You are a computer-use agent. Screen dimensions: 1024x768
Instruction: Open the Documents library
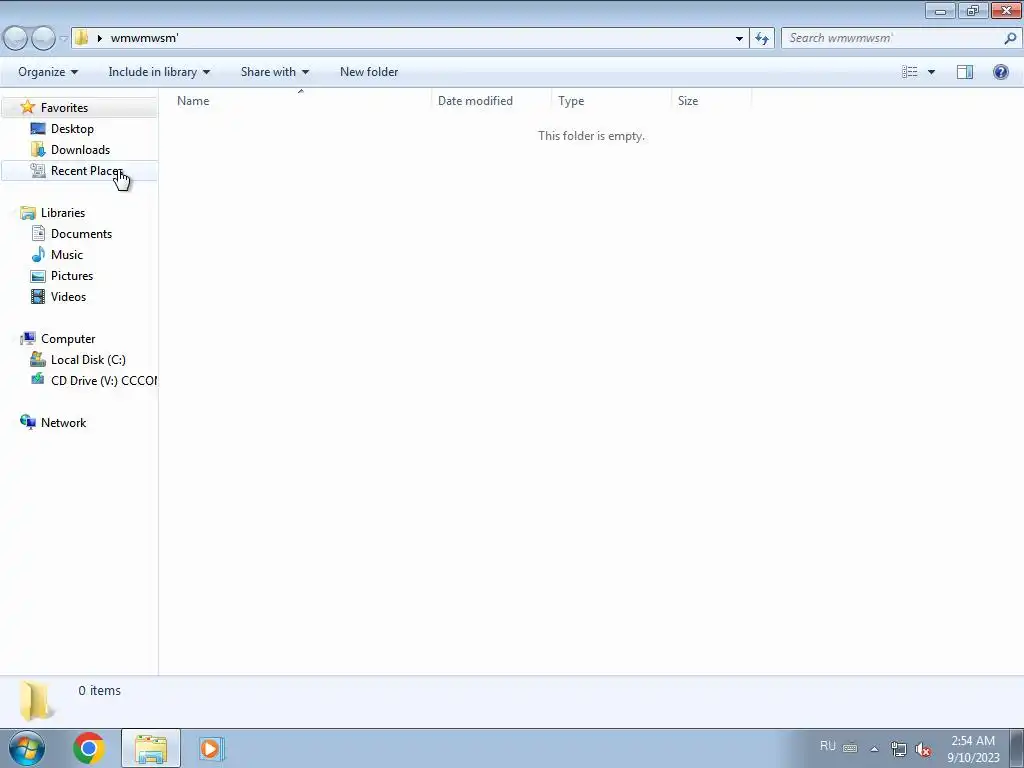point(81,234)
